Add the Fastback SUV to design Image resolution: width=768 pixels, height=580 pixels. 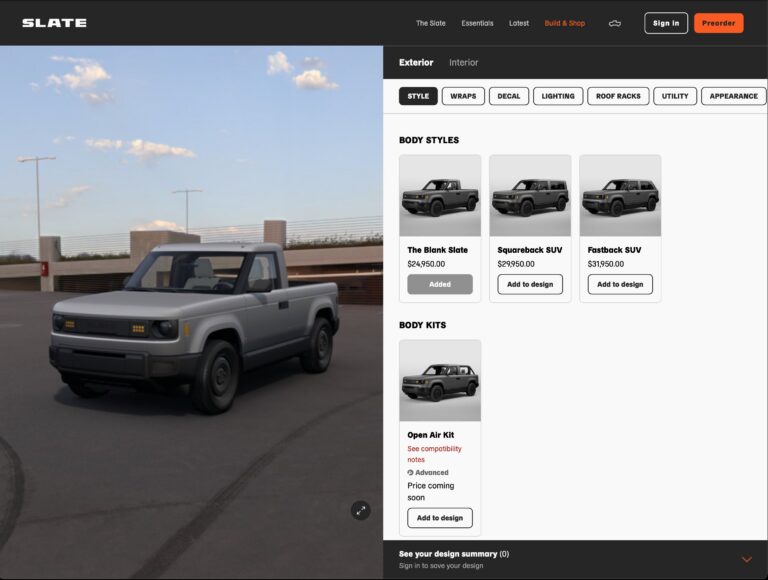[x=620, y=284]
